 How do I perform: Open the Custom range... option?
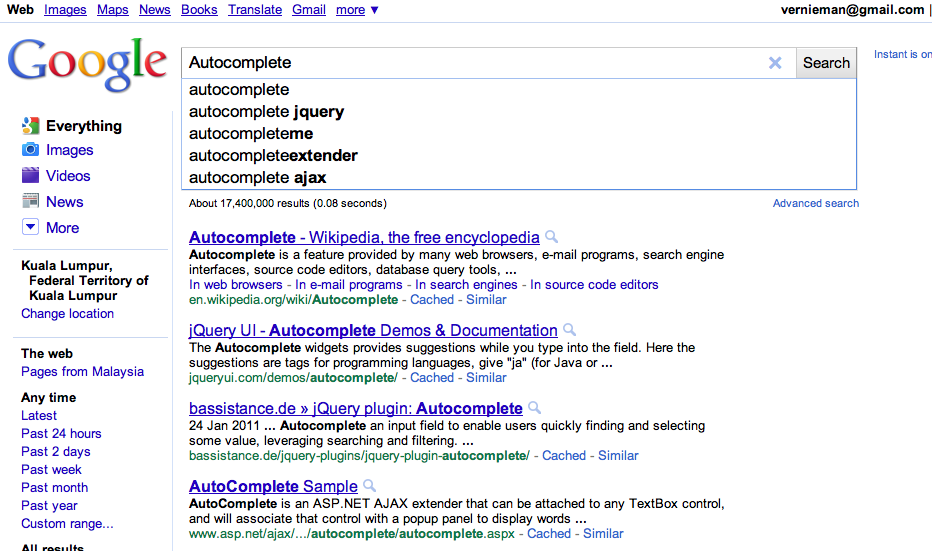67,524
